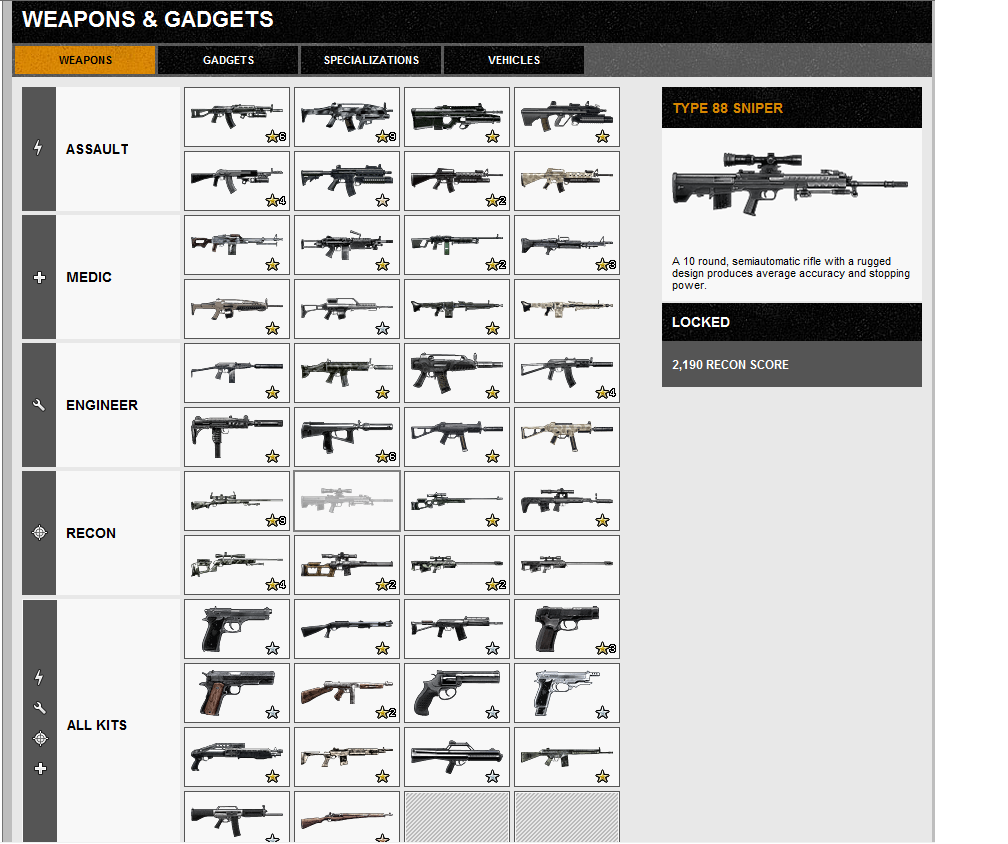Viewport: 1008px width, 844px height.
Task: Select the M1911 pistol with brown grip
Action: [237, 693]
